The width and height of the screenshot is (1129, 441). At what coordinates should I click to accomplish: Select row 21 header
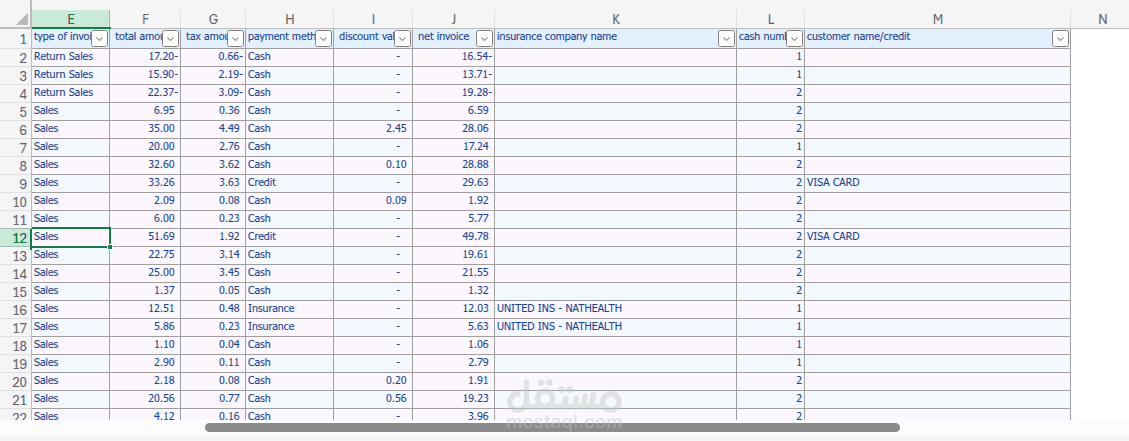(x=16, y=400)
